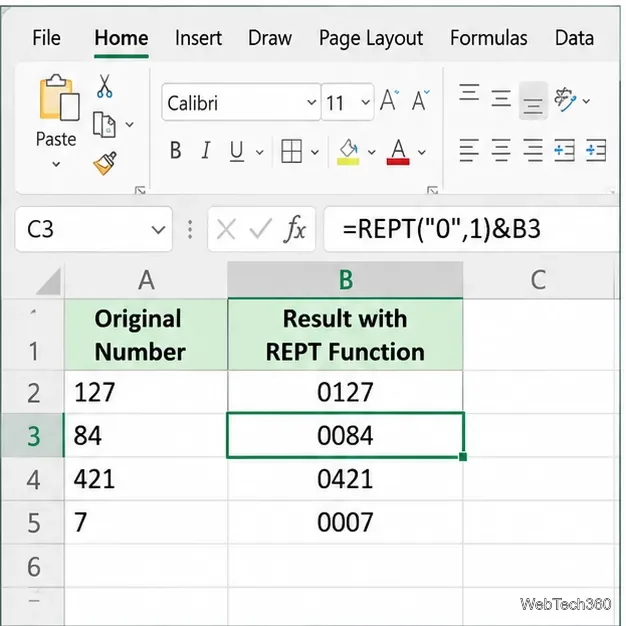
Task: Open Calibri font name dropdown
Action: pos(311,102)
